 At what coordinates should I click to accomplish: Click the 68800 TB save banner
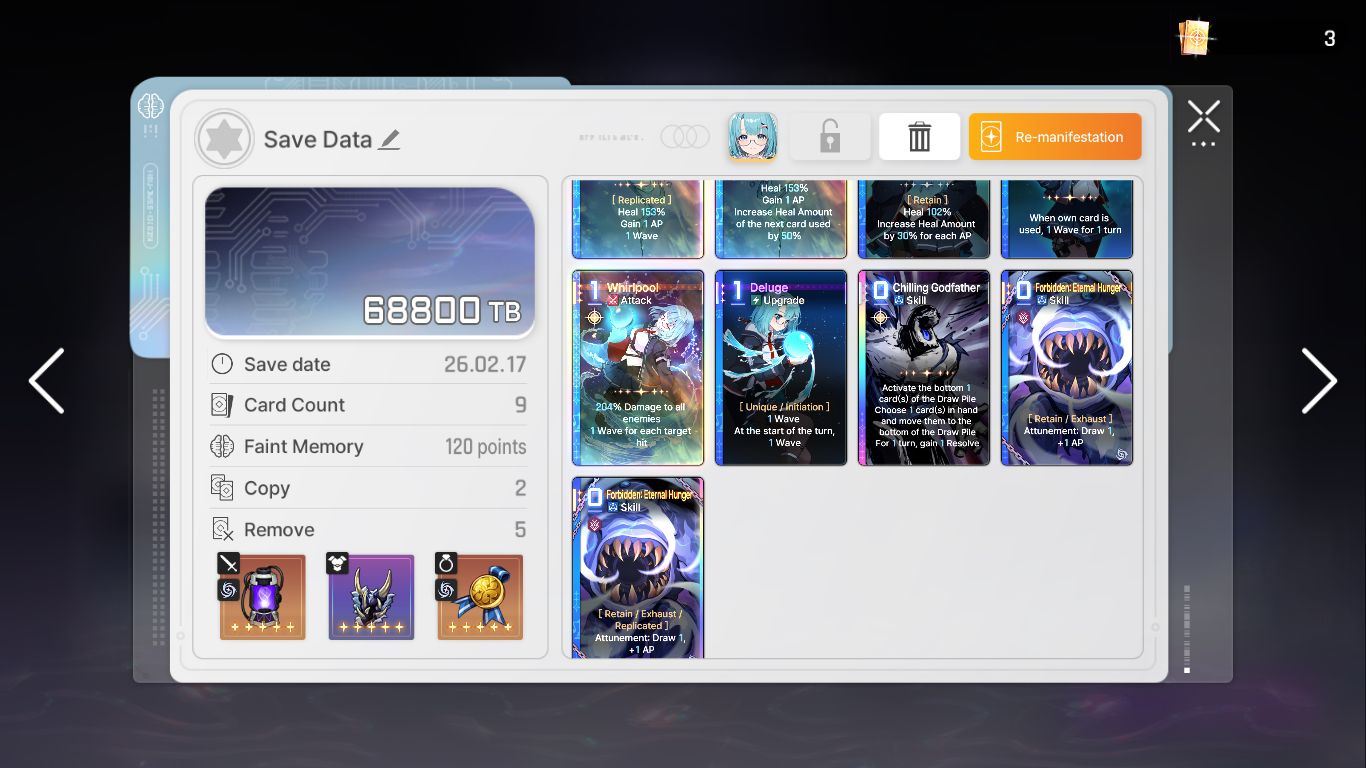[370, 262]
